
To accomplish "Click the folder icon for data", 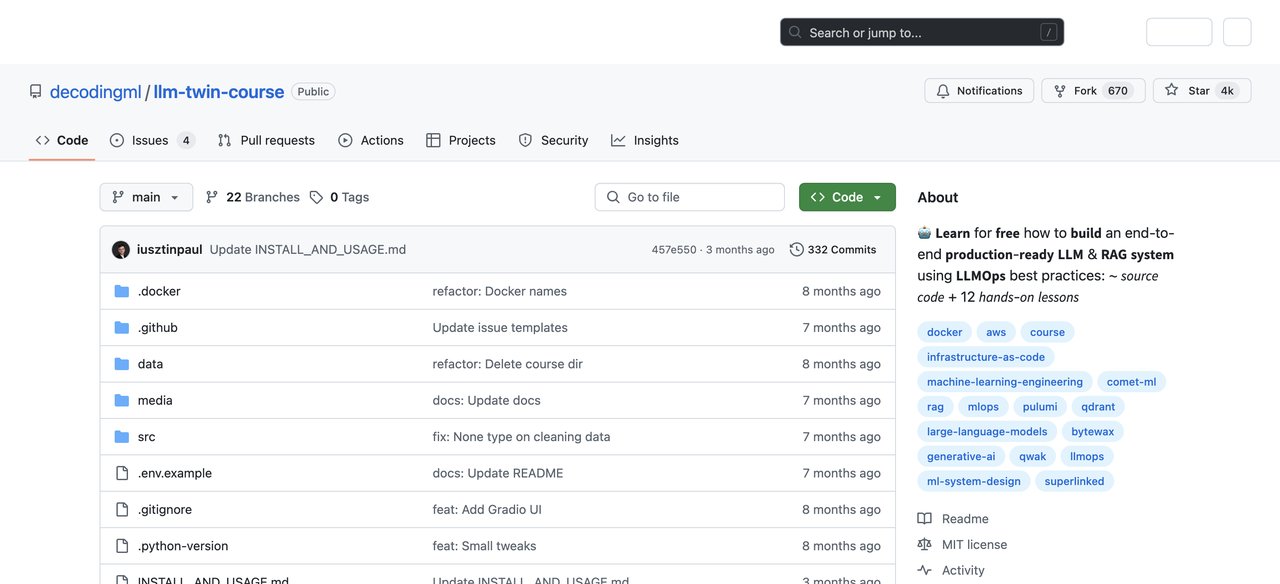I will click(122, 364).
